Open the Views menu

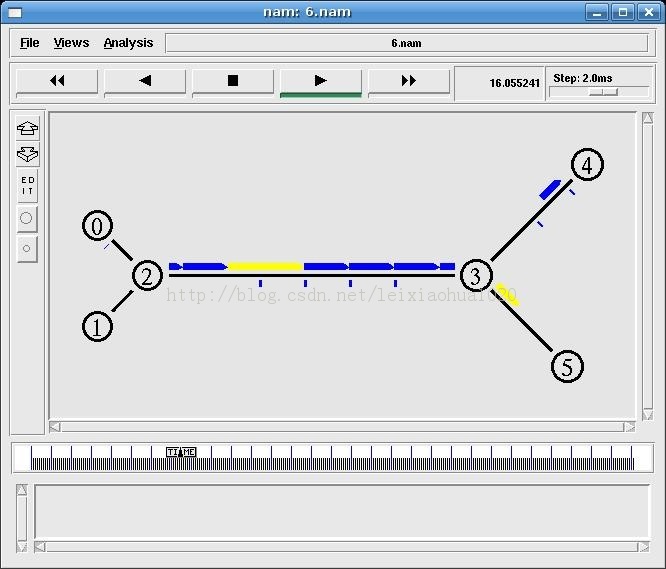(71, 43)
